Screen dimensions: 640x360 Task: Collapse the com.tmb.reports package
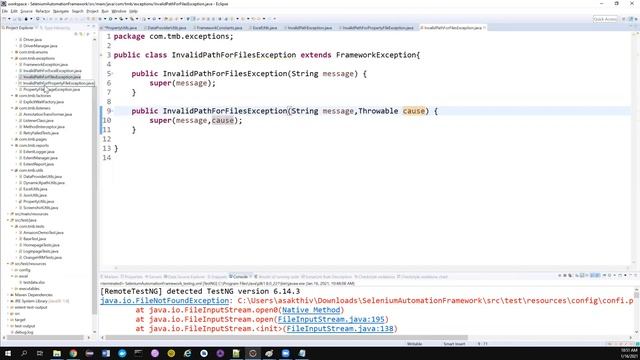click(12, 145)
